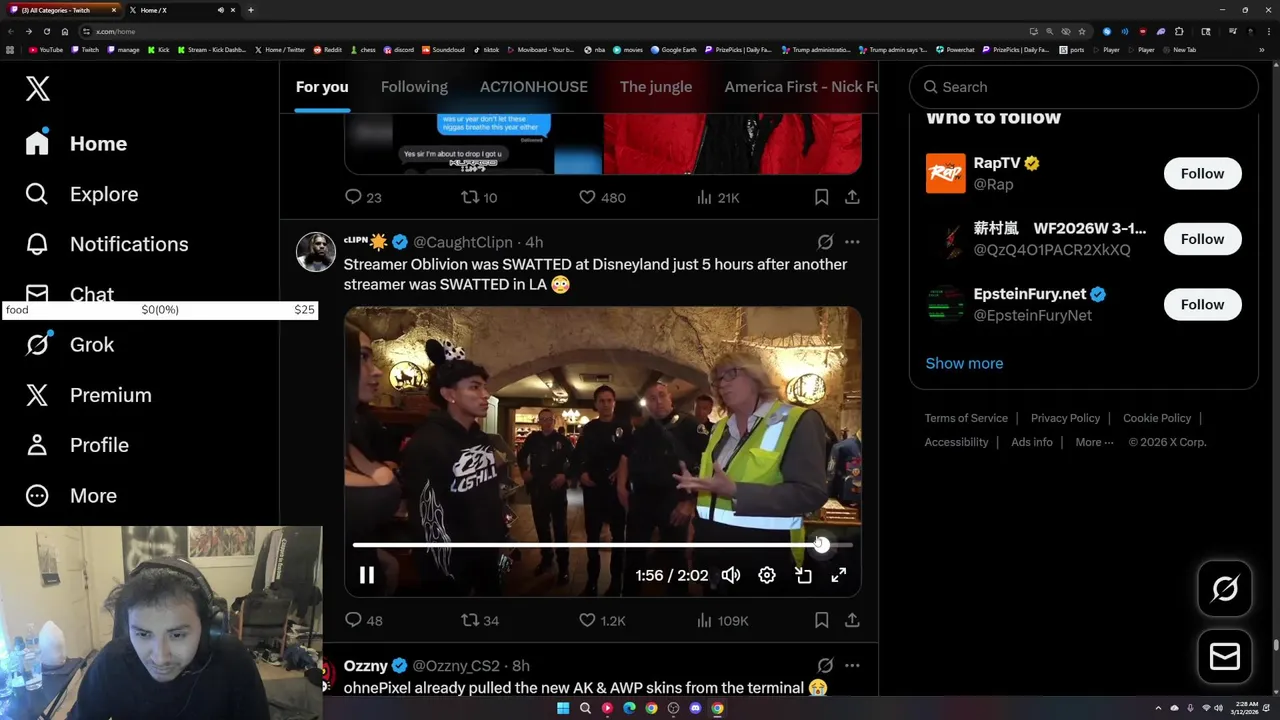
Task: Open the Home page from sidebar
Action: pyautogui.click(x=77, y=143)
